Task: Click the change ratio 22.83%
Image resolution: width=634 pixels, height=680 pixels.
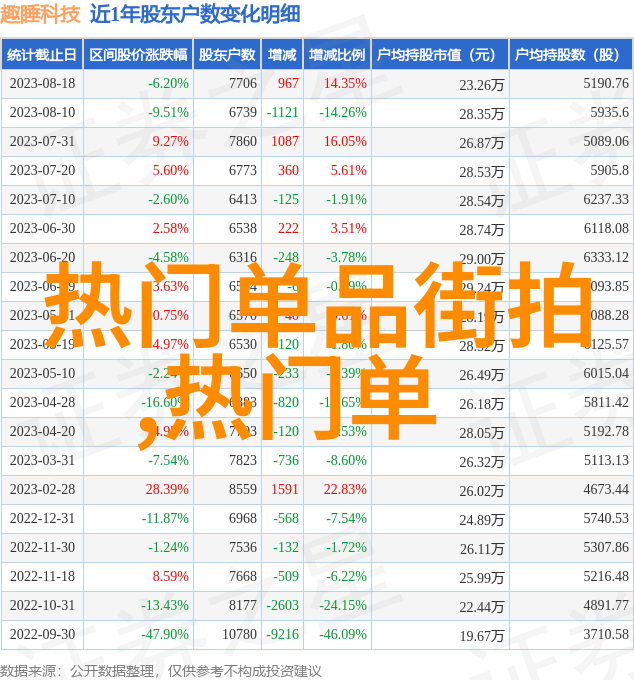Action: (345, 490)
